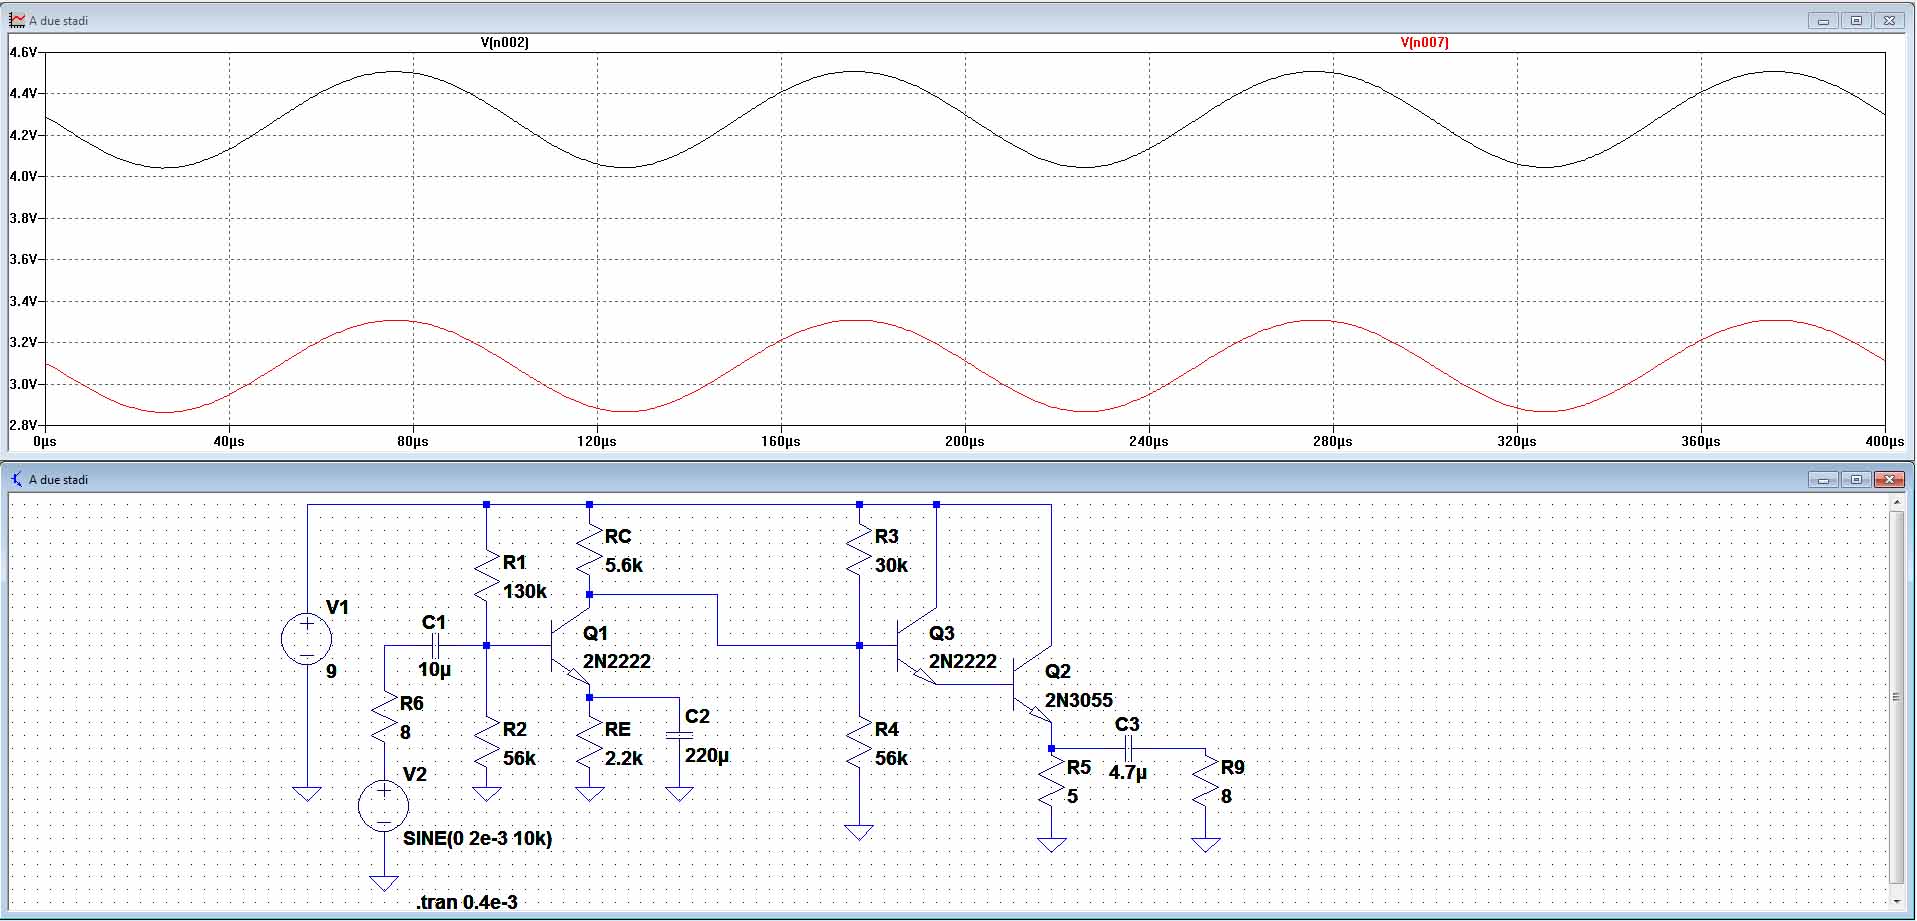This screenshot has height=921, width=1917.
Task: Open the waveform window's title bar icon
Action: (16, 20)
